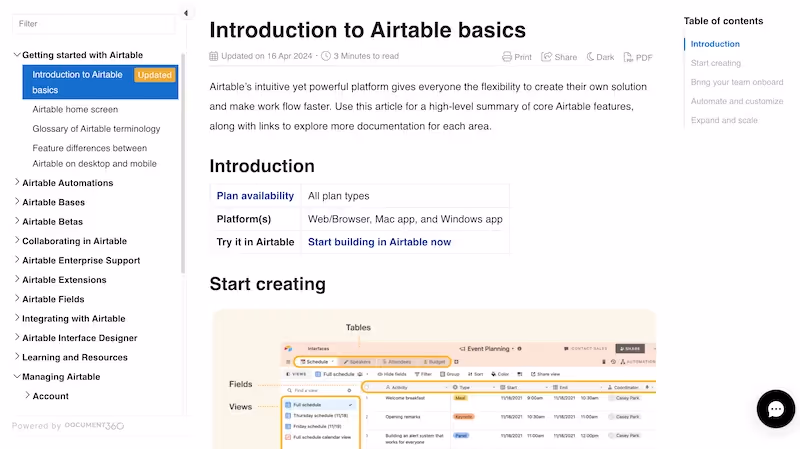
Task: Jump to Start creating in table of contents
Action: point(715,63)
